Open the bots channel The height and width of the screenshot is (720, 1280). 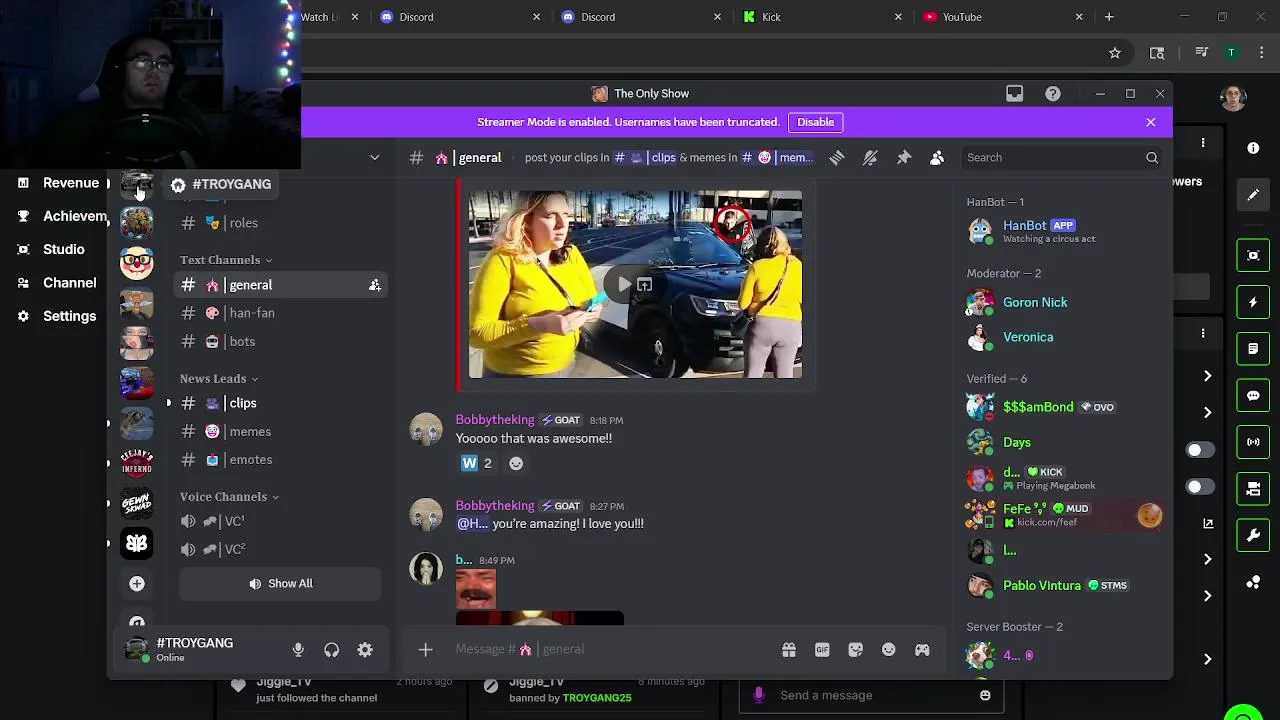(x=281, y=341)
